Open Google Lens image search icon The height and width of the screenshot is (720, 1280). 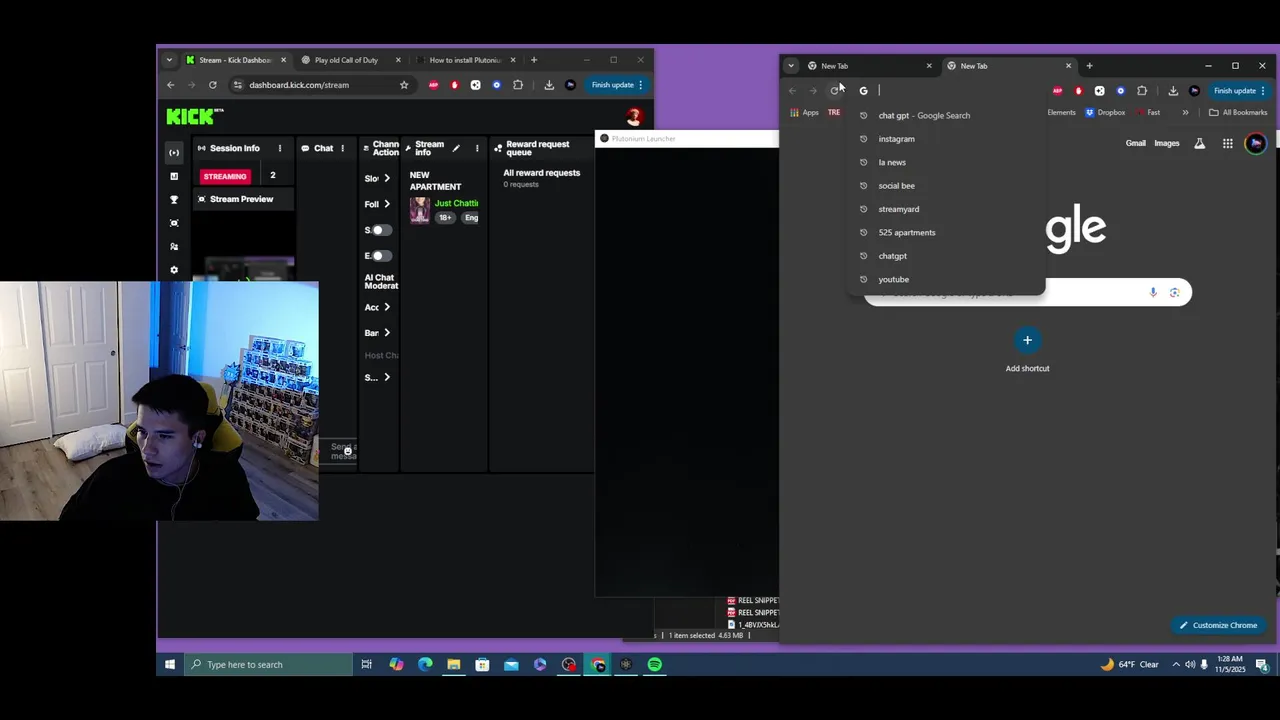tap(1174, 292)
